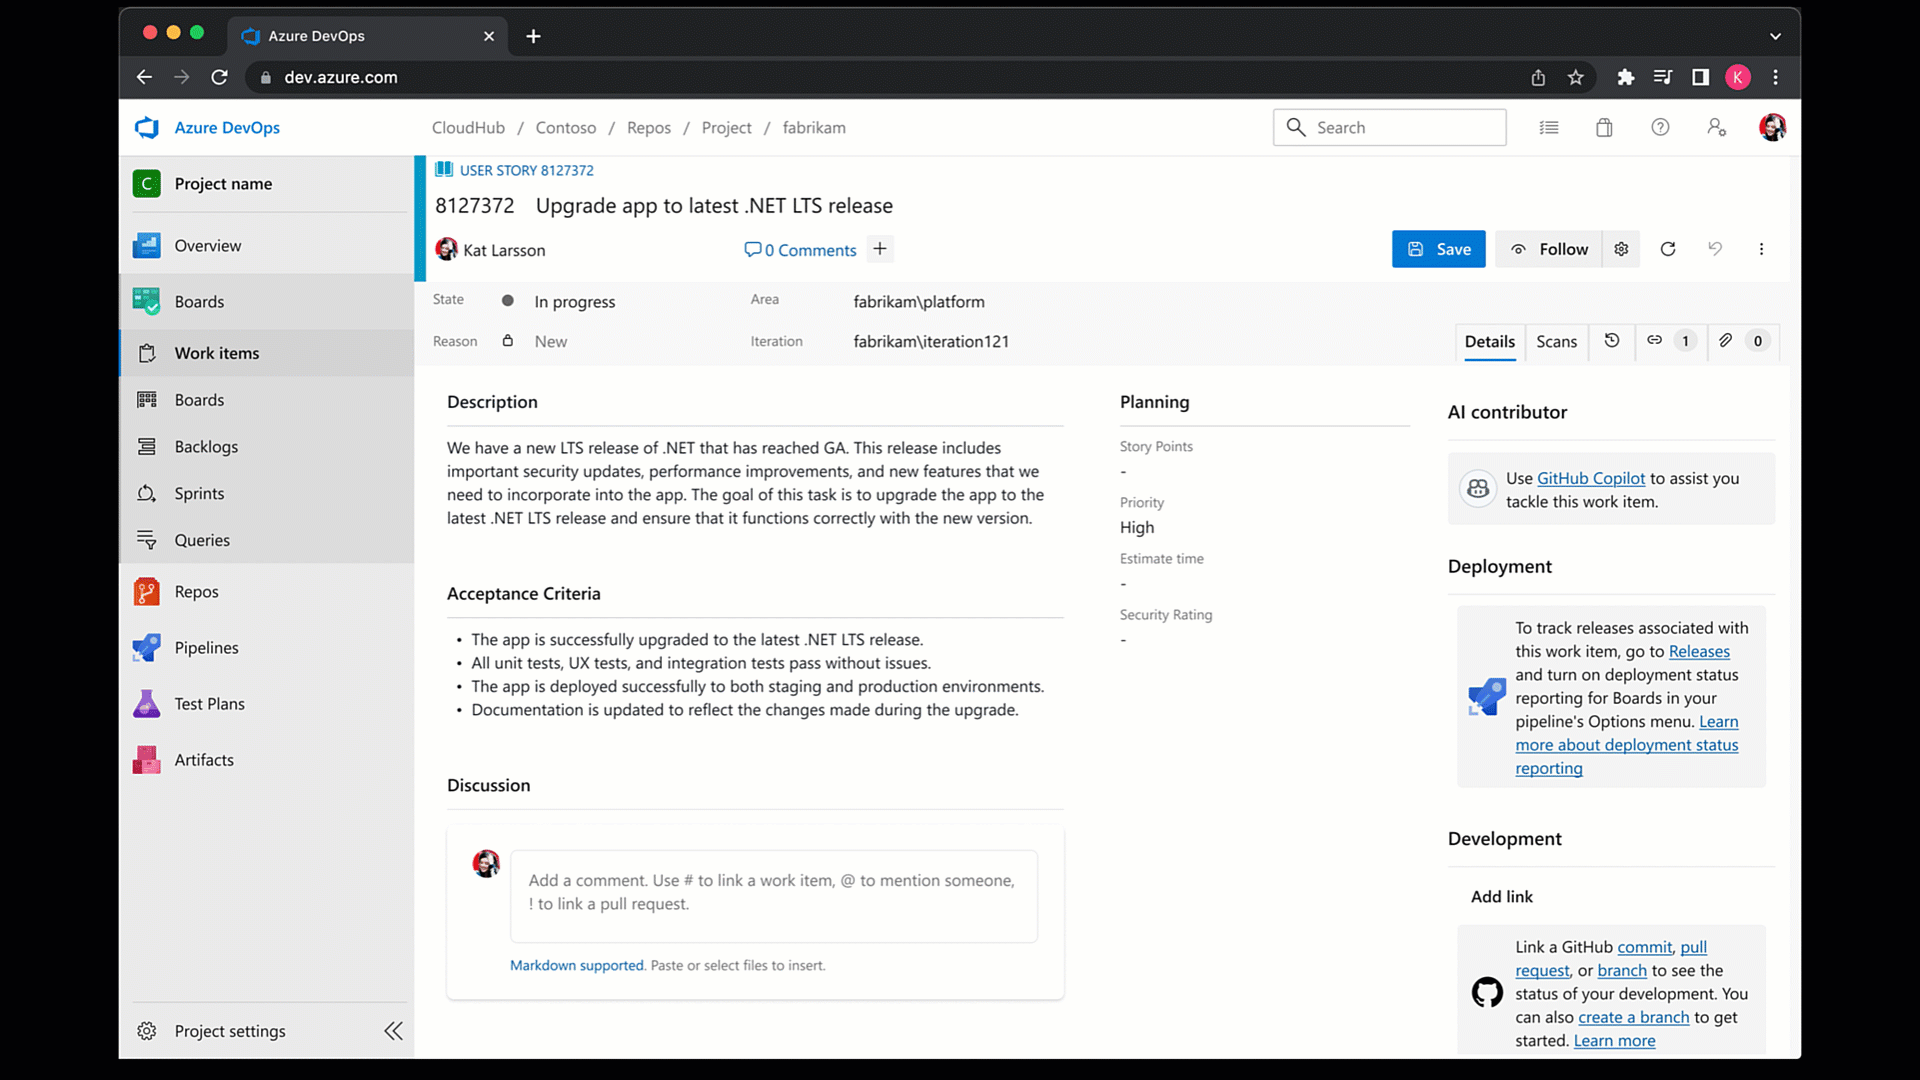Open the Backlogs view
1920x1080 pixels.
click(204, 446)
